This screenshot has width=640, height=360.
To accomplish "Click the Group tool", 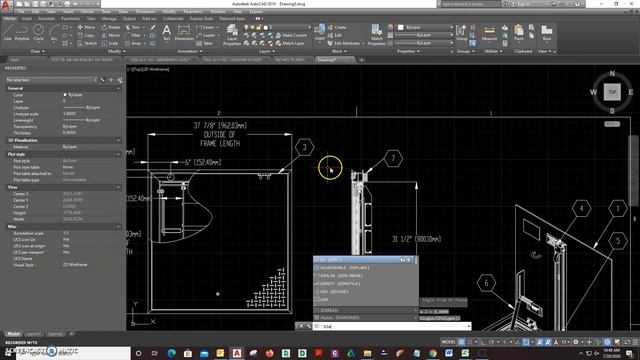I will point(462,33).
